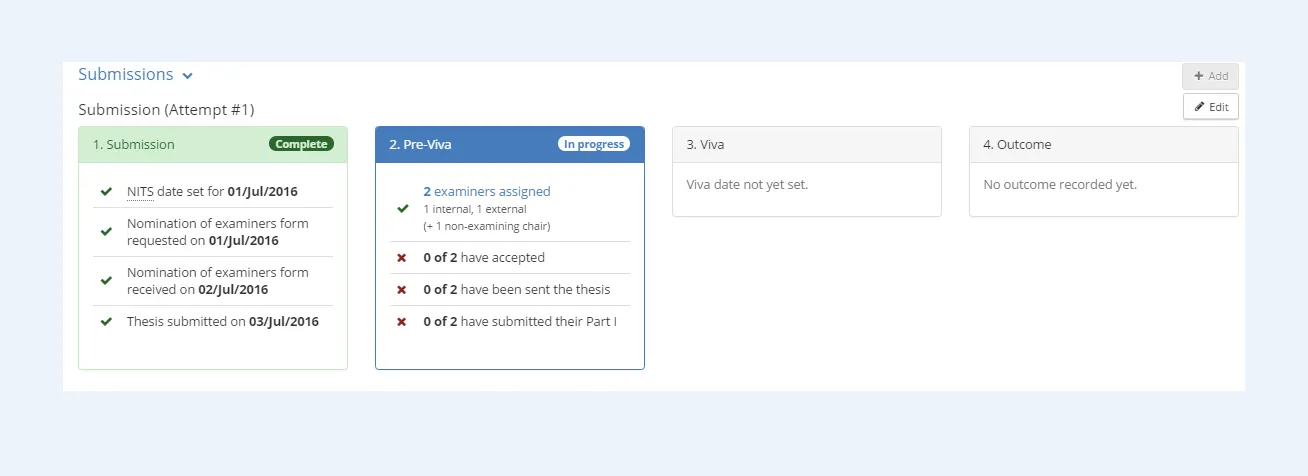Image resolution: width=1308 pixels, height=476 pixels.
Task: Select the 2. Pre-Viva stage header
Action: pos(420,145)
